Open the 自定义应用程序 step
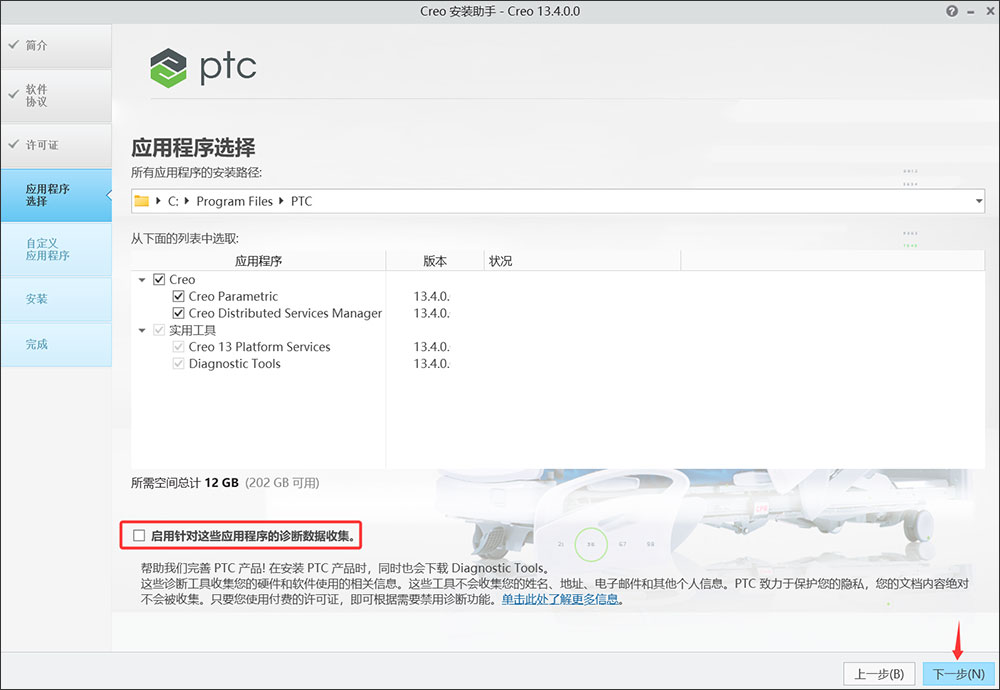The image size is (1000, 690). 56,249
